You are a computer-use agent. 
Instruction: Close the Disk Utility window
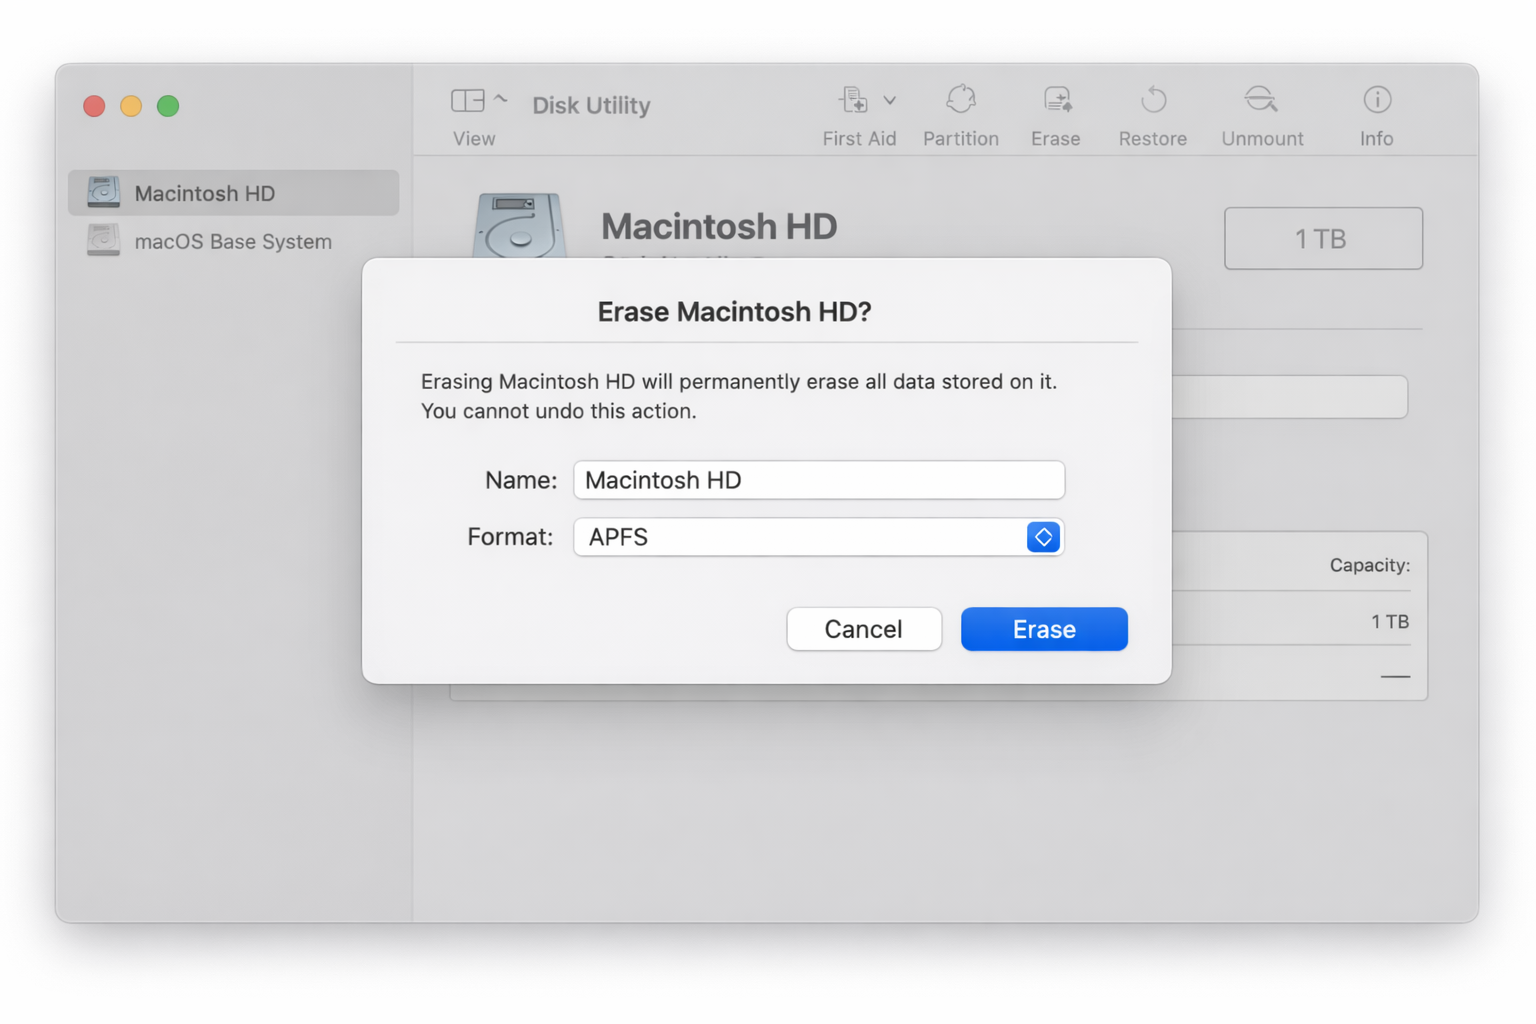[94, 106]
